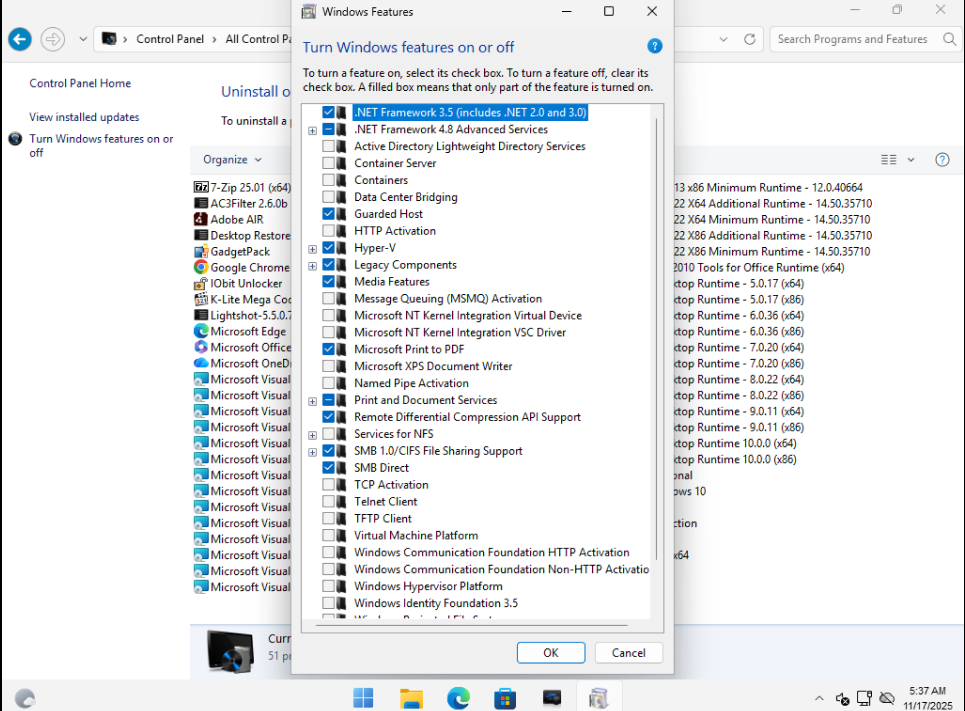Image resolution: width=965 pixels, height=711 pixels.
Task: Expand the Hyper-V feature tree
Action: (x=313, y=248)
